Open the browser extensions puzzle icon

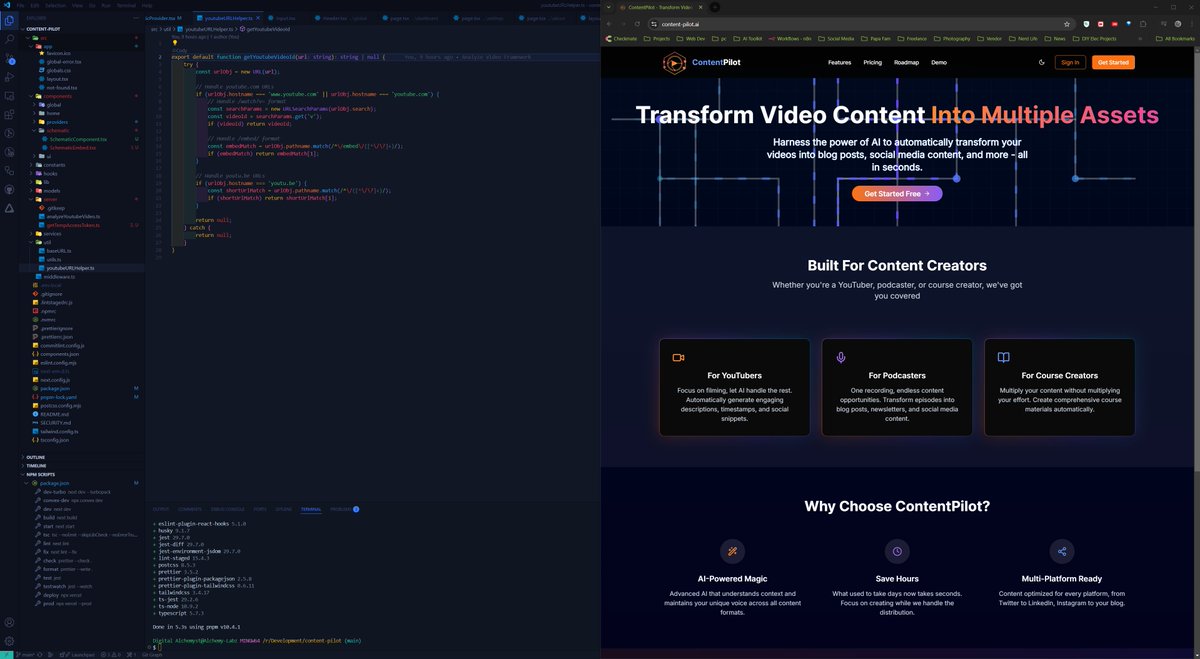tap(1143, 24)
